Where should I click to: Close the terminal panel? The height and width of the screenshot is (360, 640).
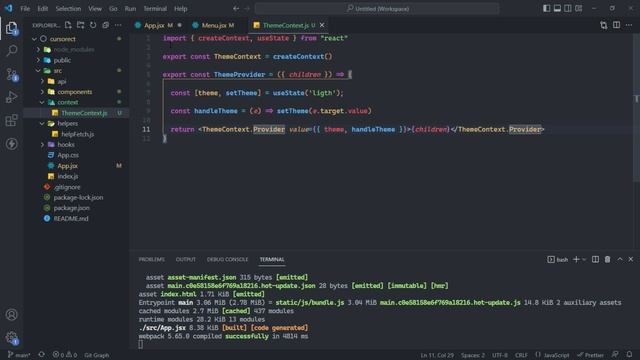pyautogui.click(x=631, y=260)
